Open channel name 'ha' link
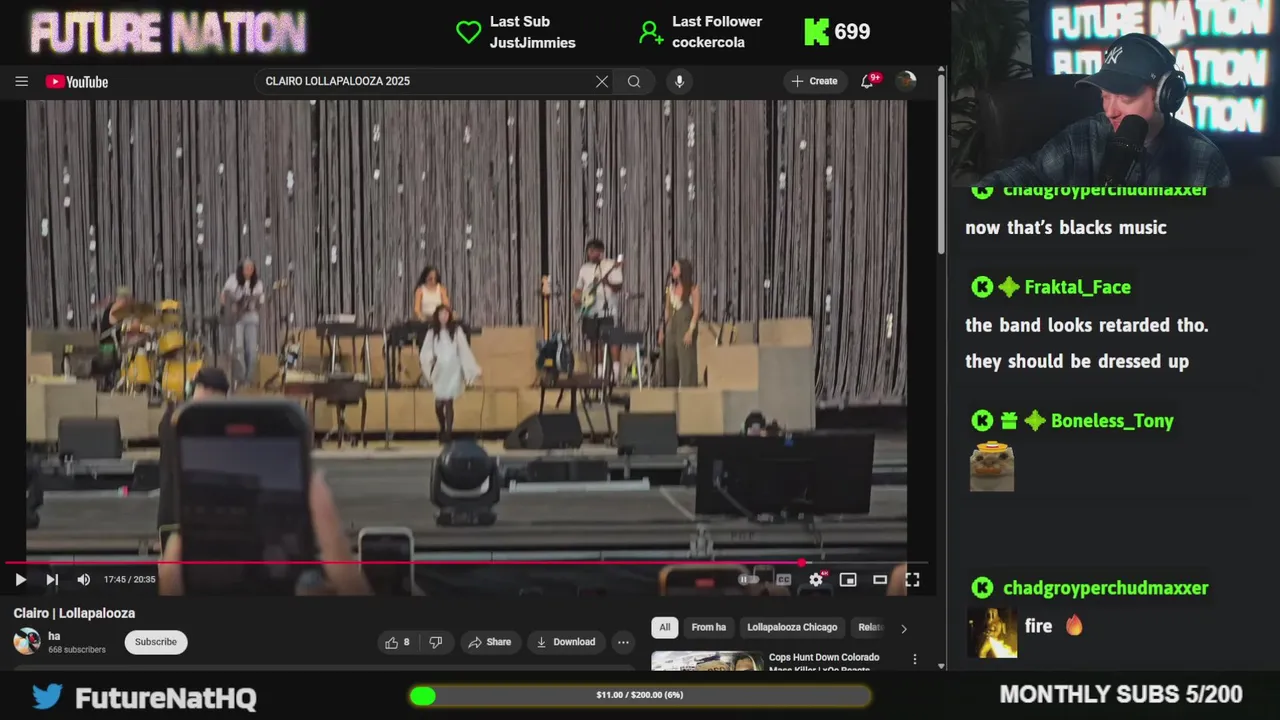This screenshot has width=1280, height=720. tap(54, 636)
